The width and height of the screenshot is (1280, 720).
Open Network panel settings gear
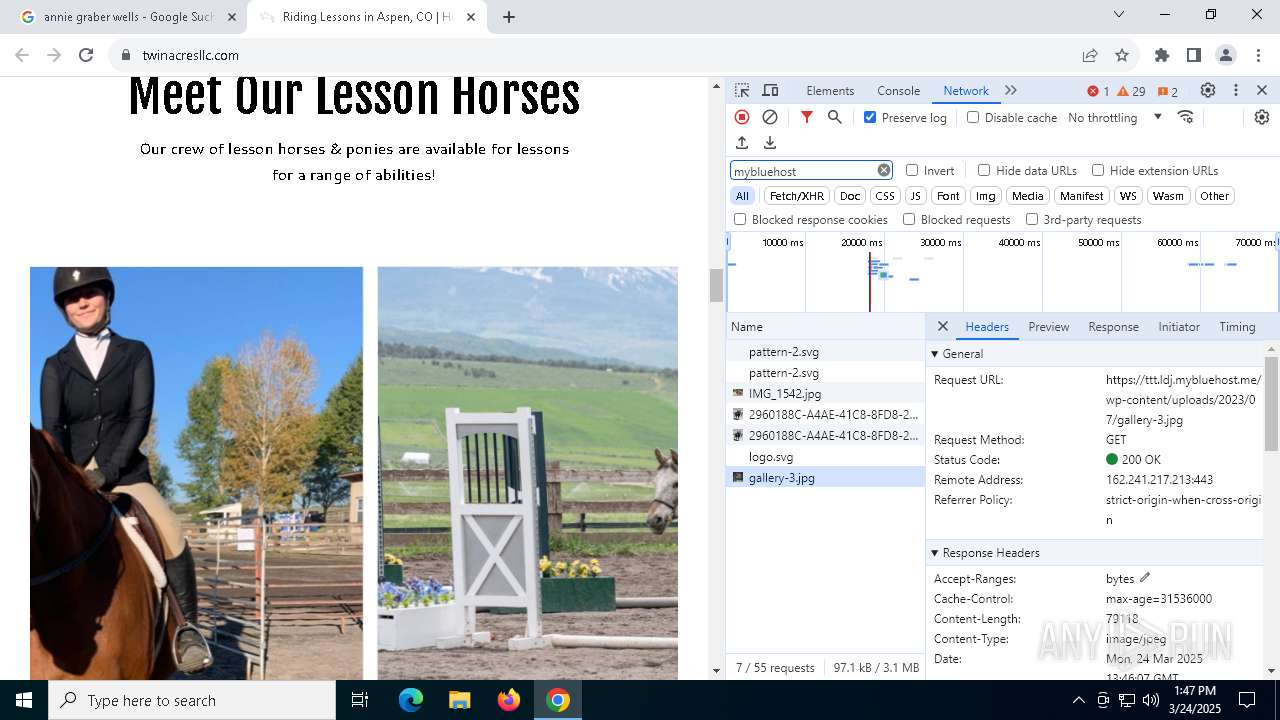pyautogui.click(x=1262, y=117)
